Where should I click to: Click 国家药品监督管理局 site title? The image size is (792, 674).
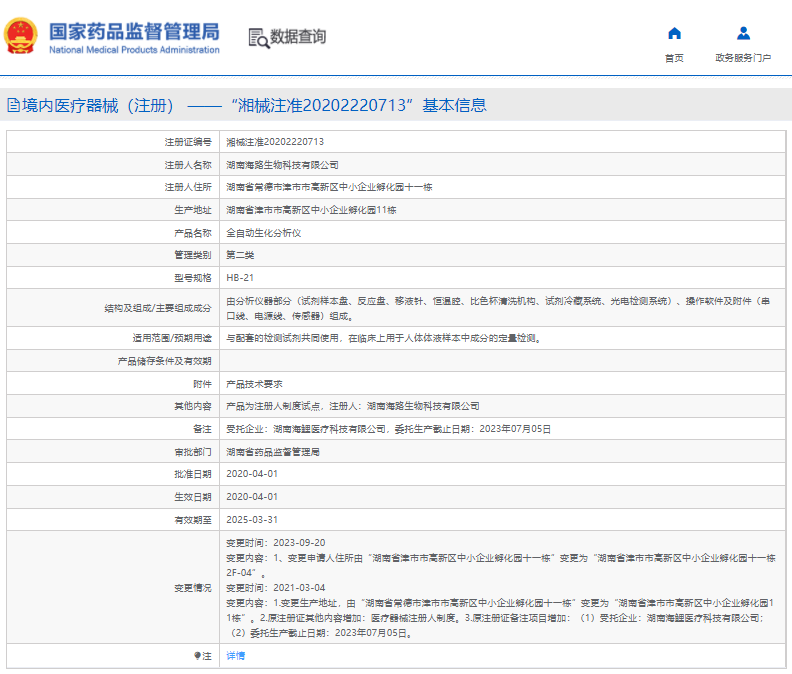click(x=134, y=31)
